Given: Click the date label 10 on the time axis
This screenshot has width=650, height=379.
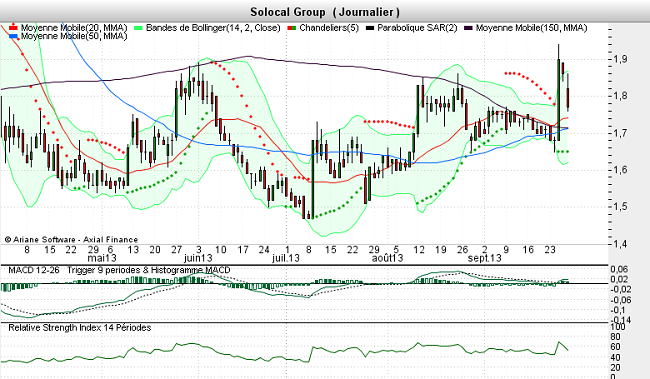Looking at the screenshot, I should coord(221,250).
